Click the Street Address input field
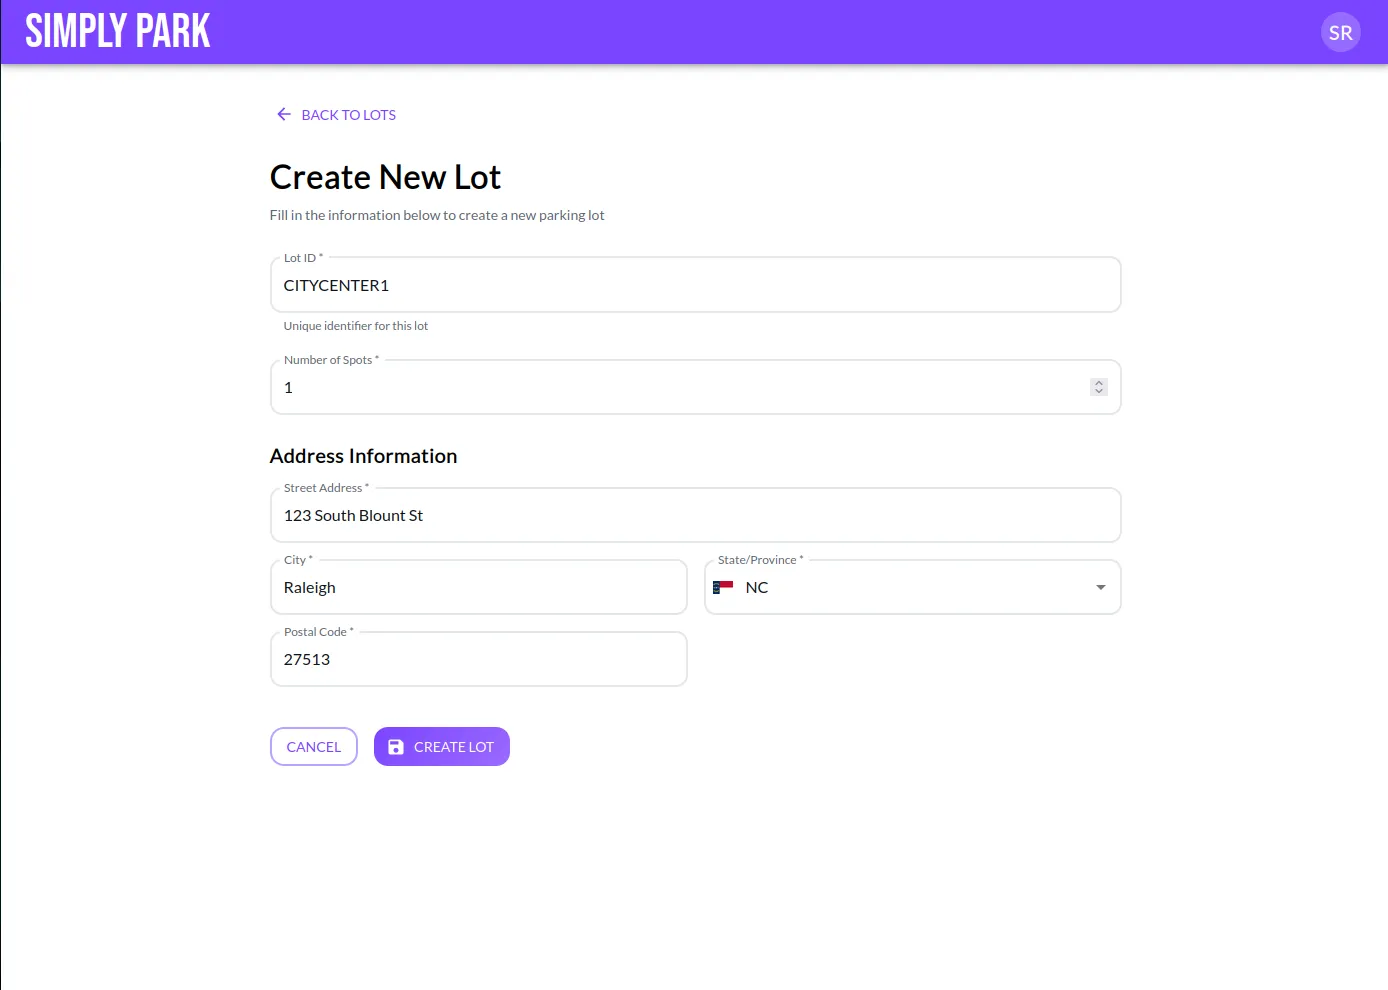The height and width of the screenshot is (990, 1388). coord(696,515)
